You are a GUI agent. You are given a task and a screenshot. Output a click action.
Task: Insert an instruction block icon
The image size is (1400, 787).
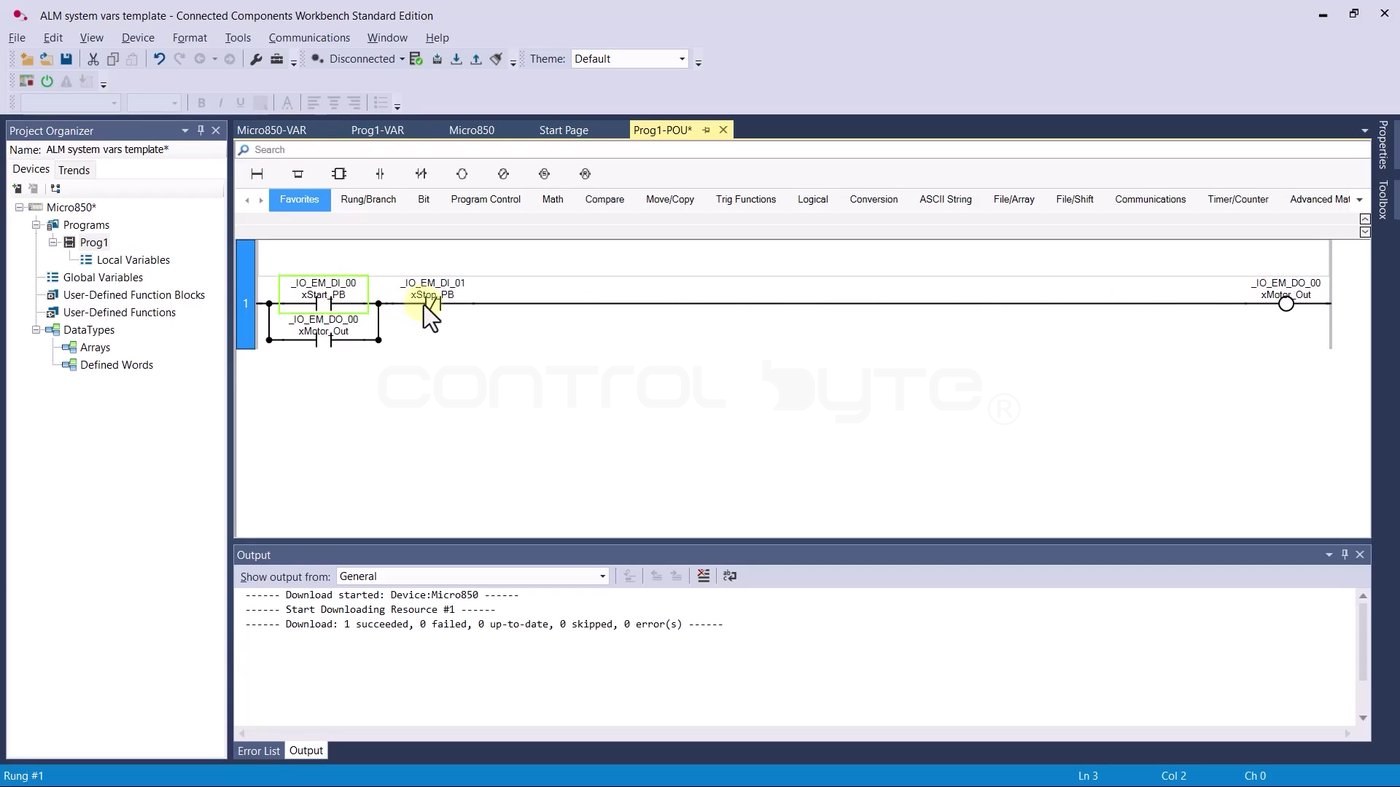tap(339, 174)
